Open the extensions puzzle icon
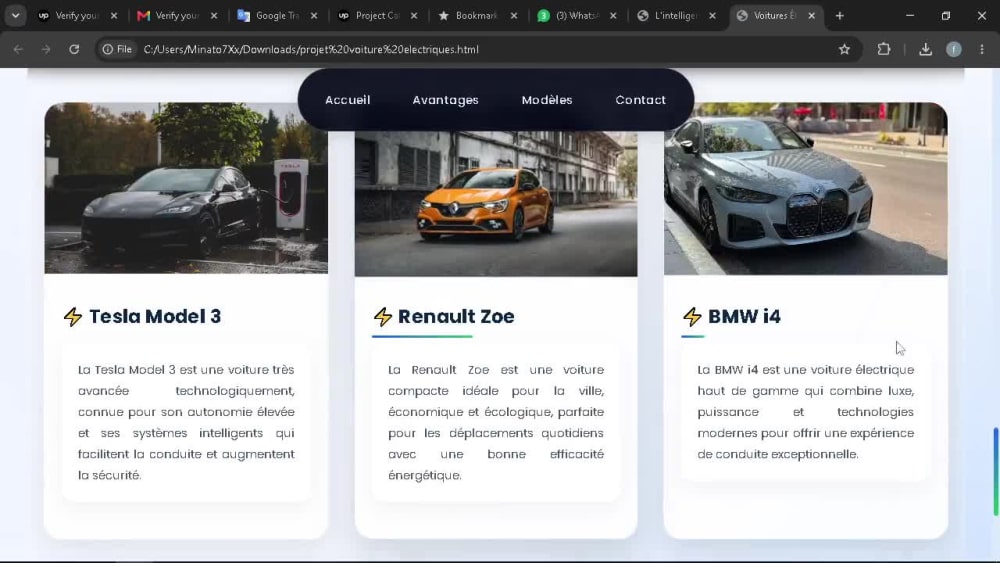 point(883,49)
